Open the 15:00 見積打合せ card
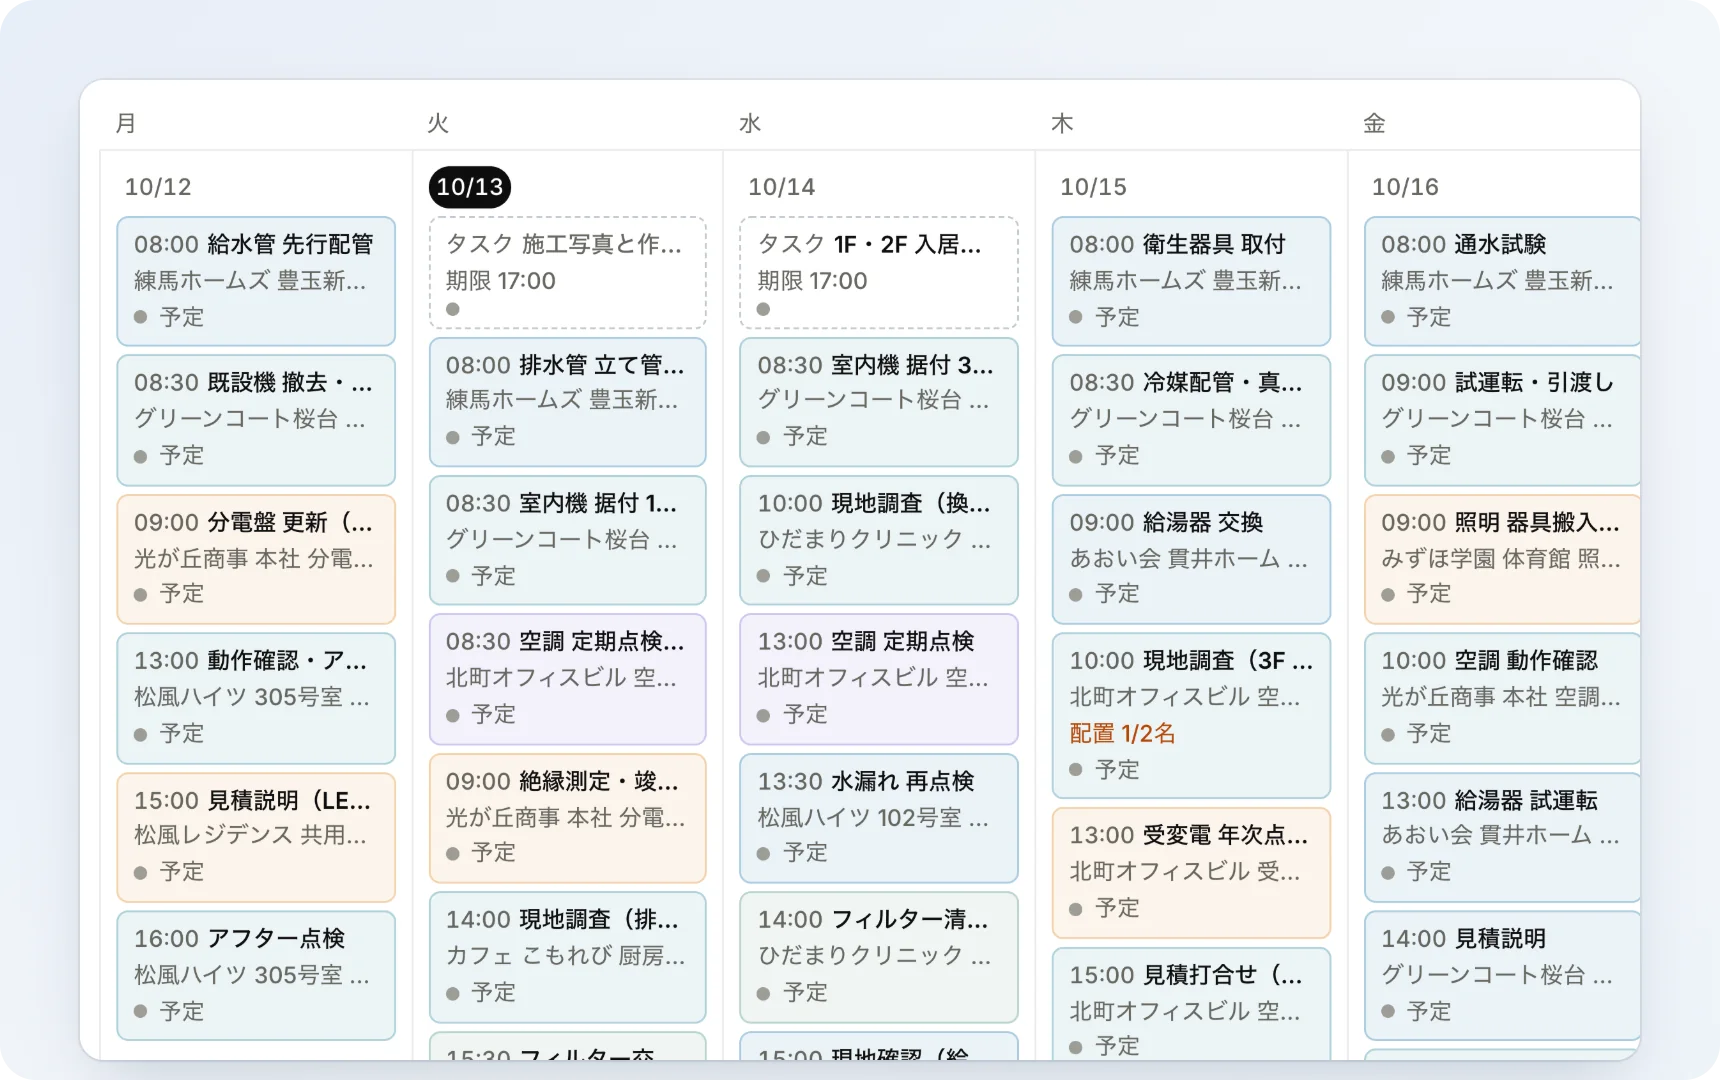The width and height of the screenshot is (1720, 1080). click(1191, 1004)
